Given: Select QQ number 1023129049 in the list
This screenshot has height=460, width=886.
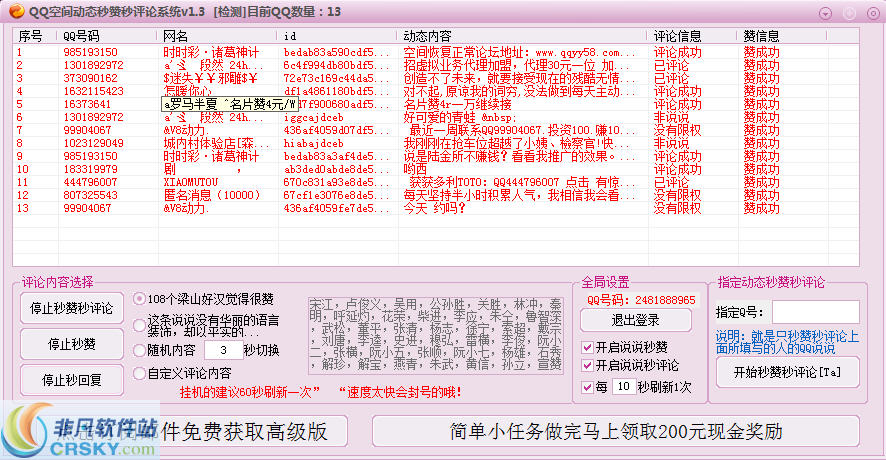Looking at the screenshot, I should [x=93, y=143].
